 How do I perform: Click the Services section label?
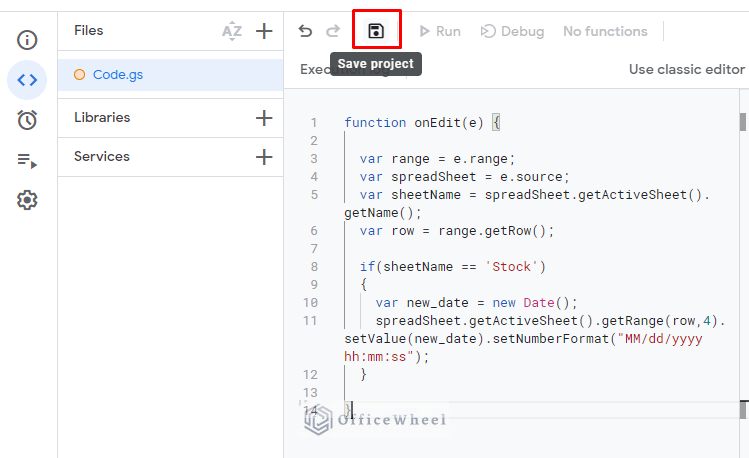click(x=102, y=157)
